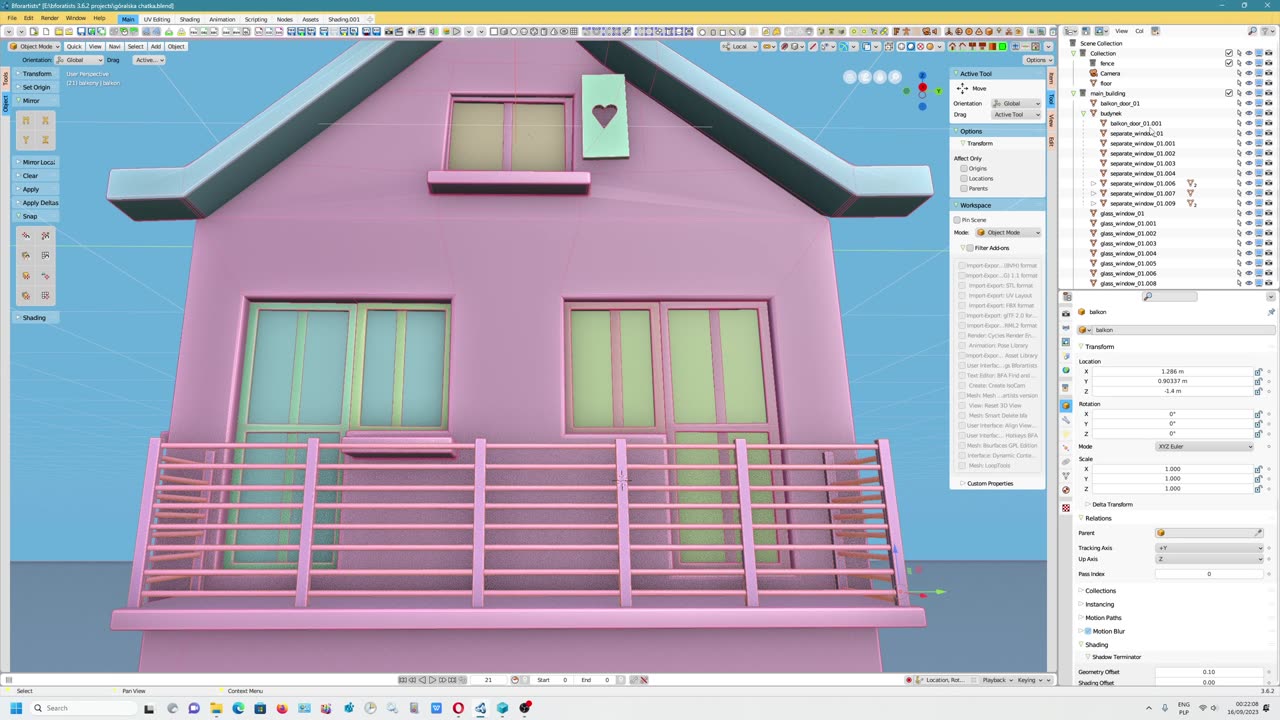Click the Geometry Offset value slider
The height and width of the screenshot is (720, 1280).
(1208, 672)
